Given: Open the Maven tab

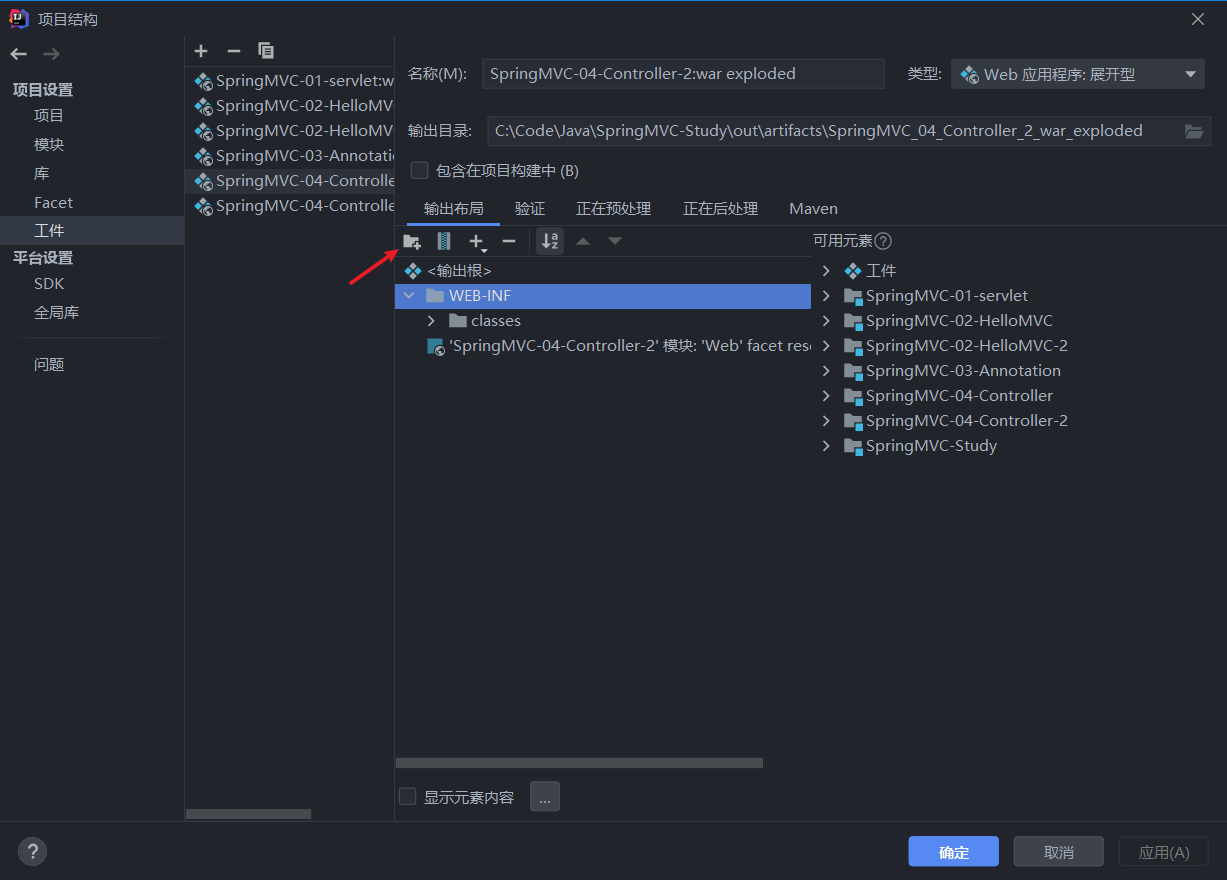Looking at the screenshot, I should pyautogui.click(x=813, y=209).
